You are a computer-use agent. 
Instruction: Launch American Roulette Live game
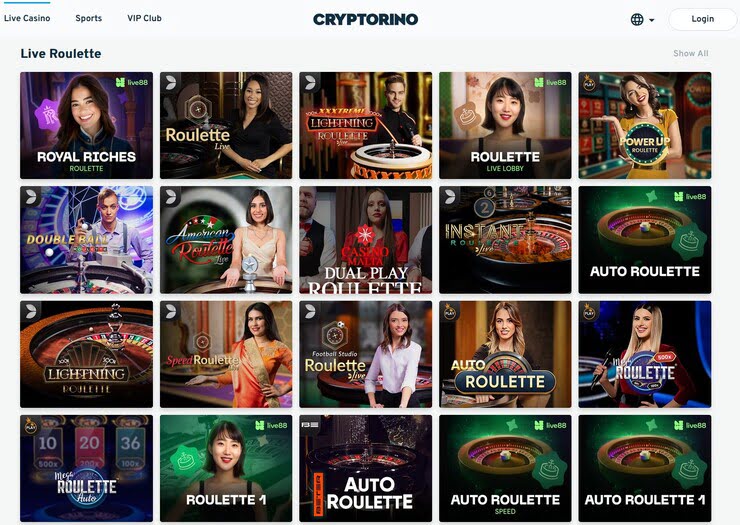click(x=226, y=239)
